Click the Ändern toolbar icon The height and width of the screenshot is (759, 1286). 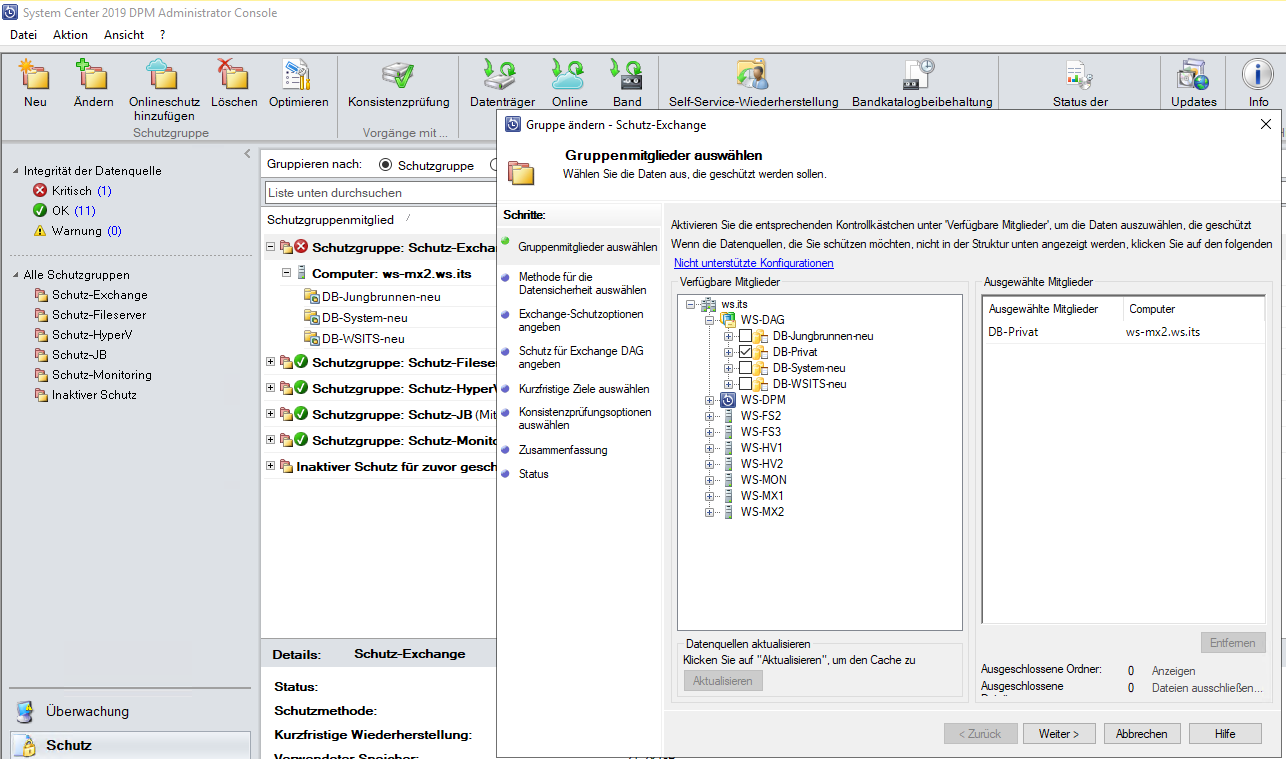point(93,74)
